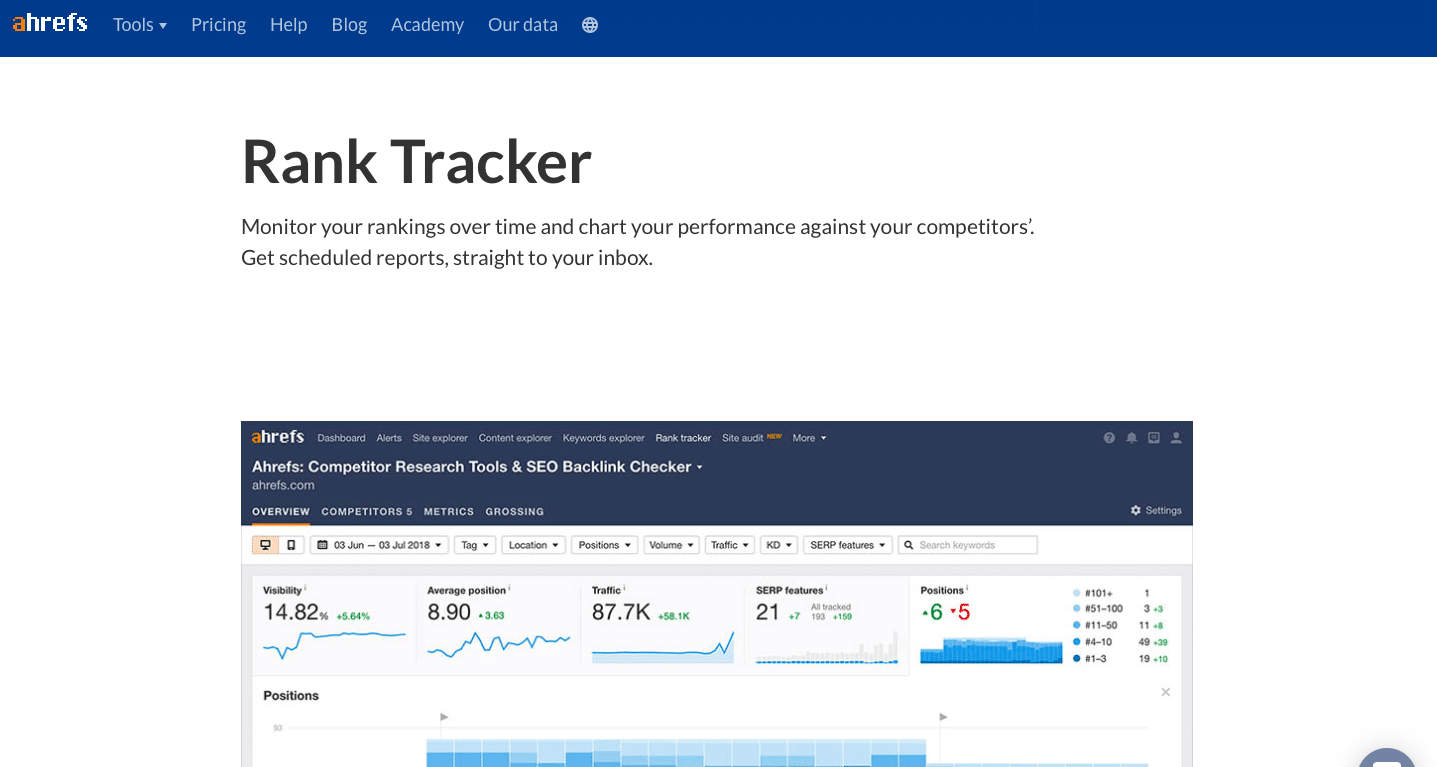The image size is (1437, 767).
Task: Focus the Search keywords field
Action: point(968,545)
